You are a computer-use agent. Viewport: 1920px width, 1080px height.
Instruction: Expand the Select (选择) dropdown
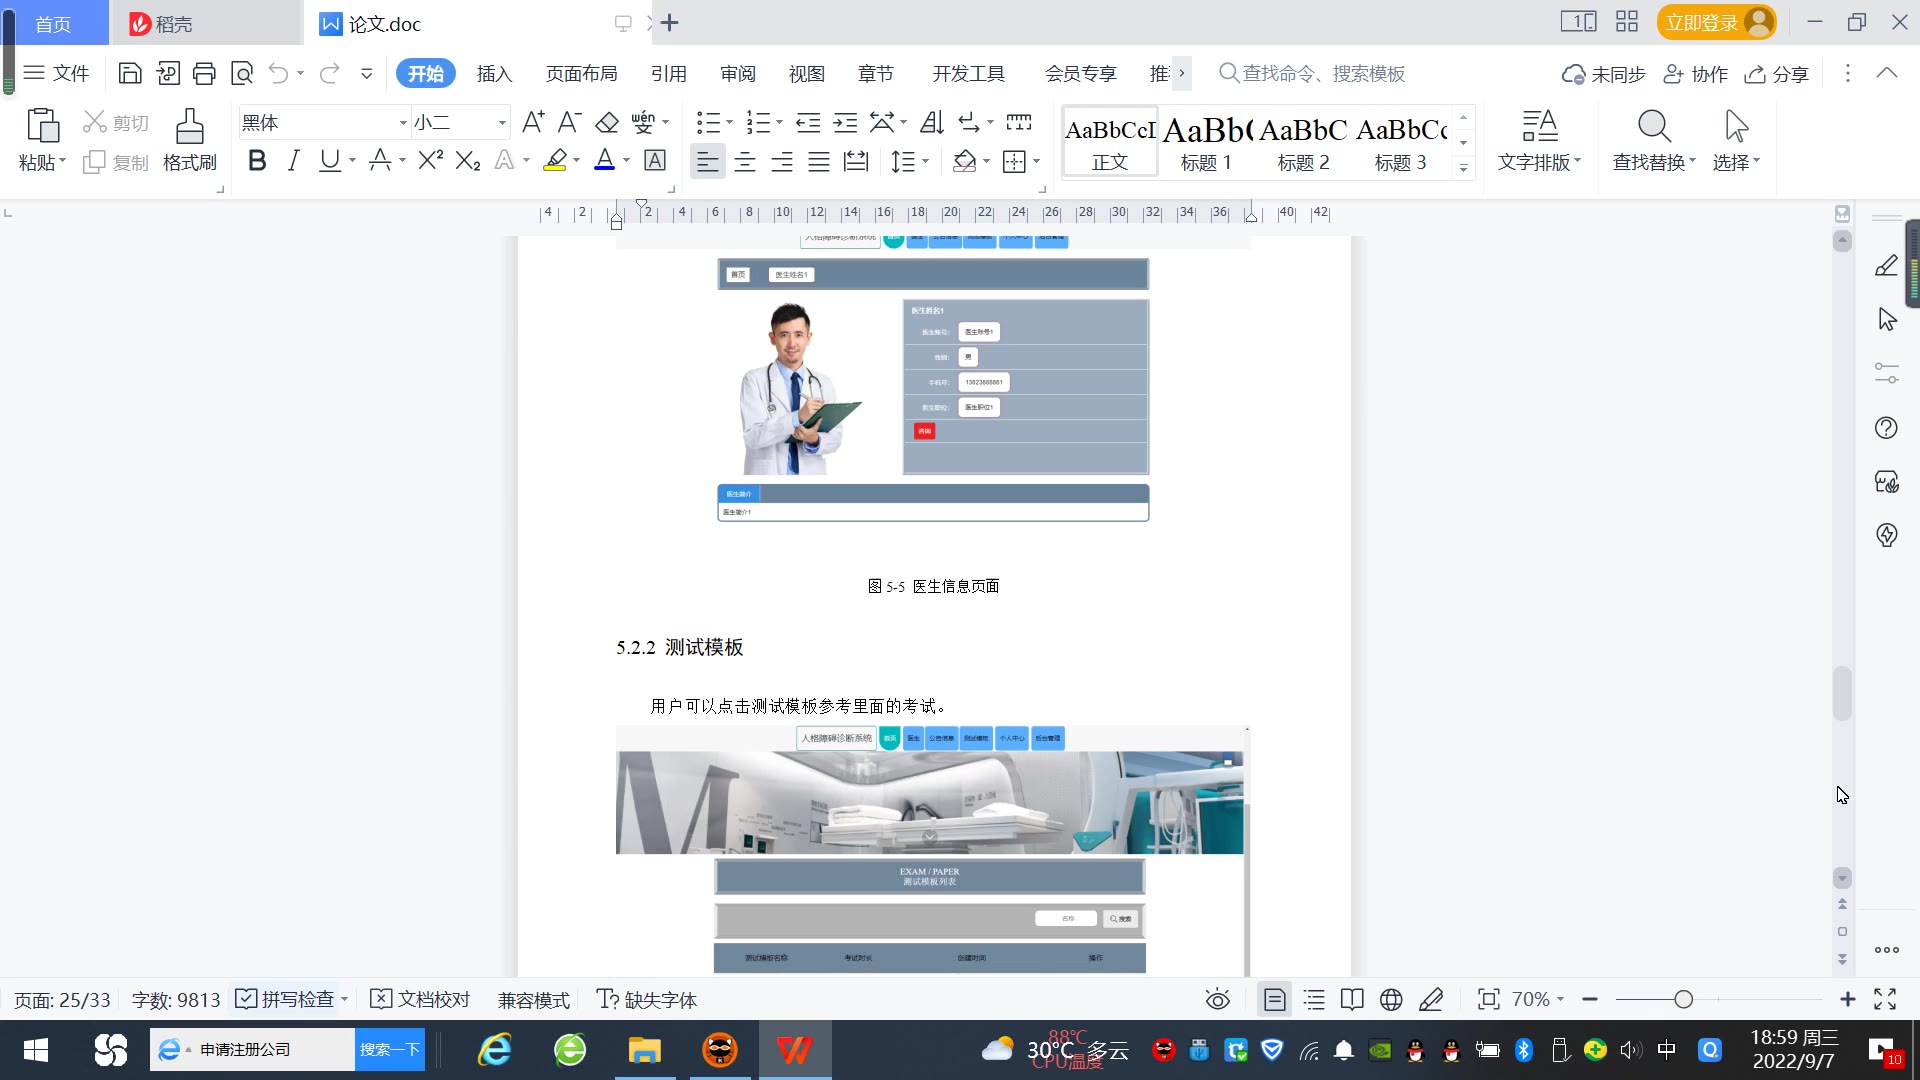click(x=1736, y=162)
